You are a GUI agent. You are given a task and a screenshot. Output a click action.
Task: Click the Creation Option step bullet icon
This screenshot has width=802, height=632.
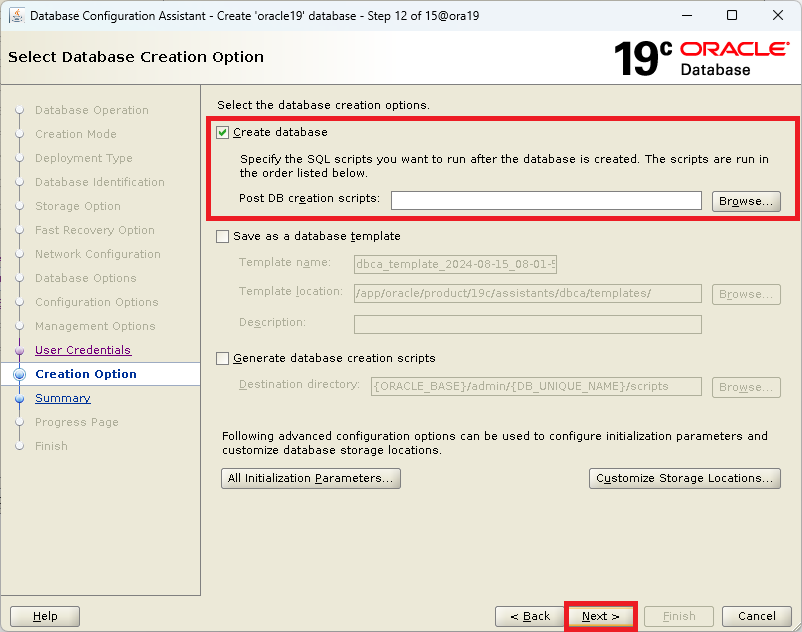coord(19,374)
